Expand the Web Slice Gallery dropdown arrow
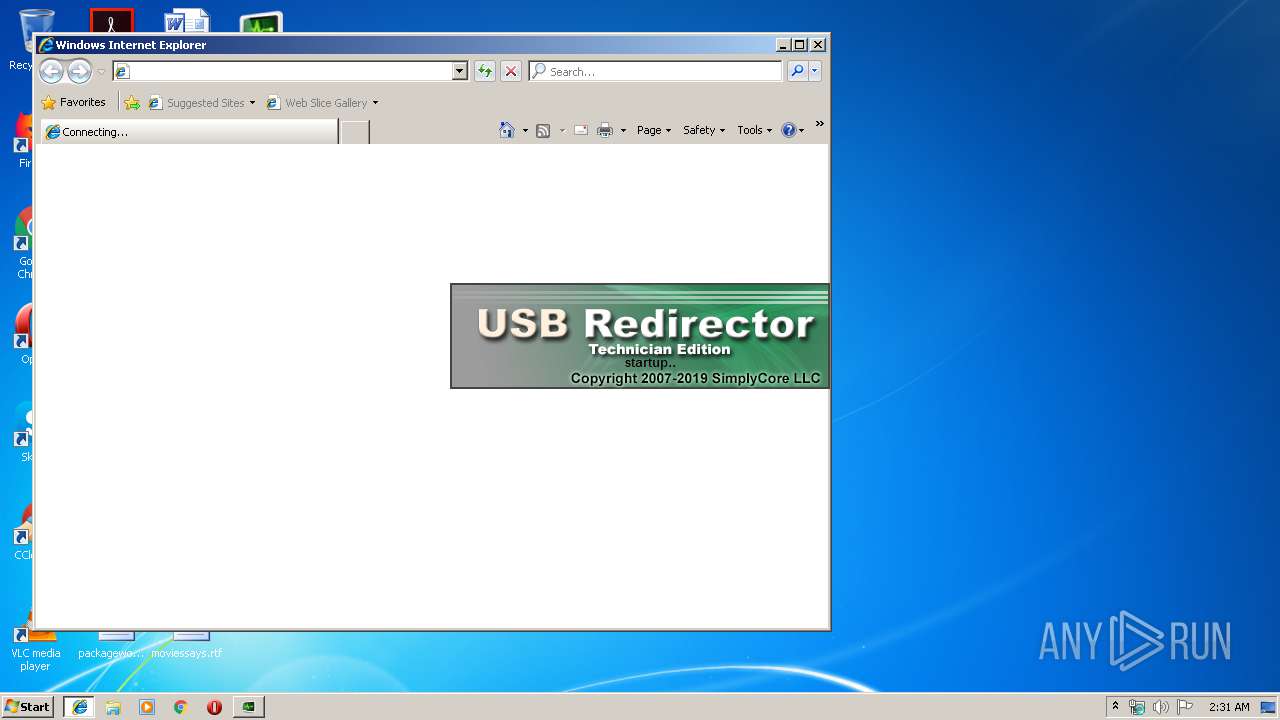This screenshot has height=720, width=1280. [x=375, y=103]
